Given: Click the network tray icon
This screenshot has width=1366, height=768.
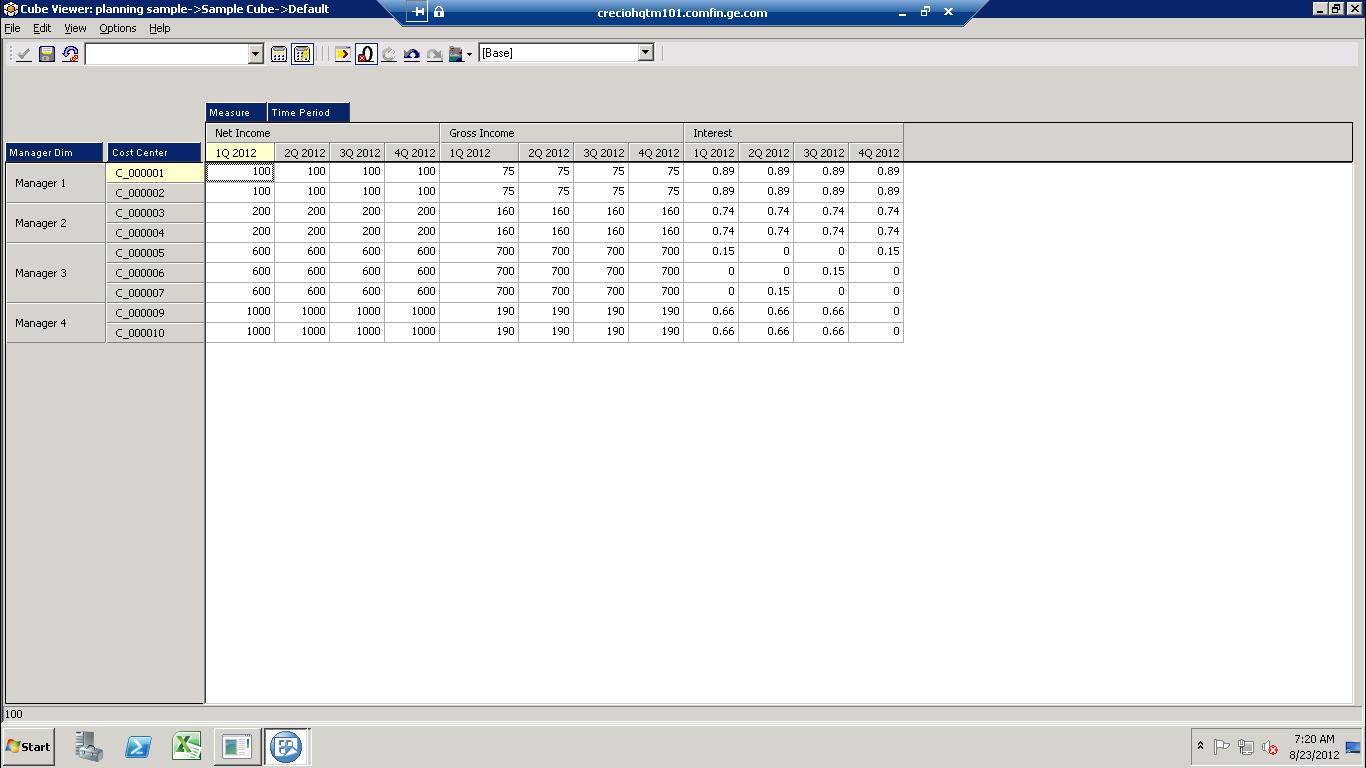Looking at the screenshot, I should (1246, 747).
